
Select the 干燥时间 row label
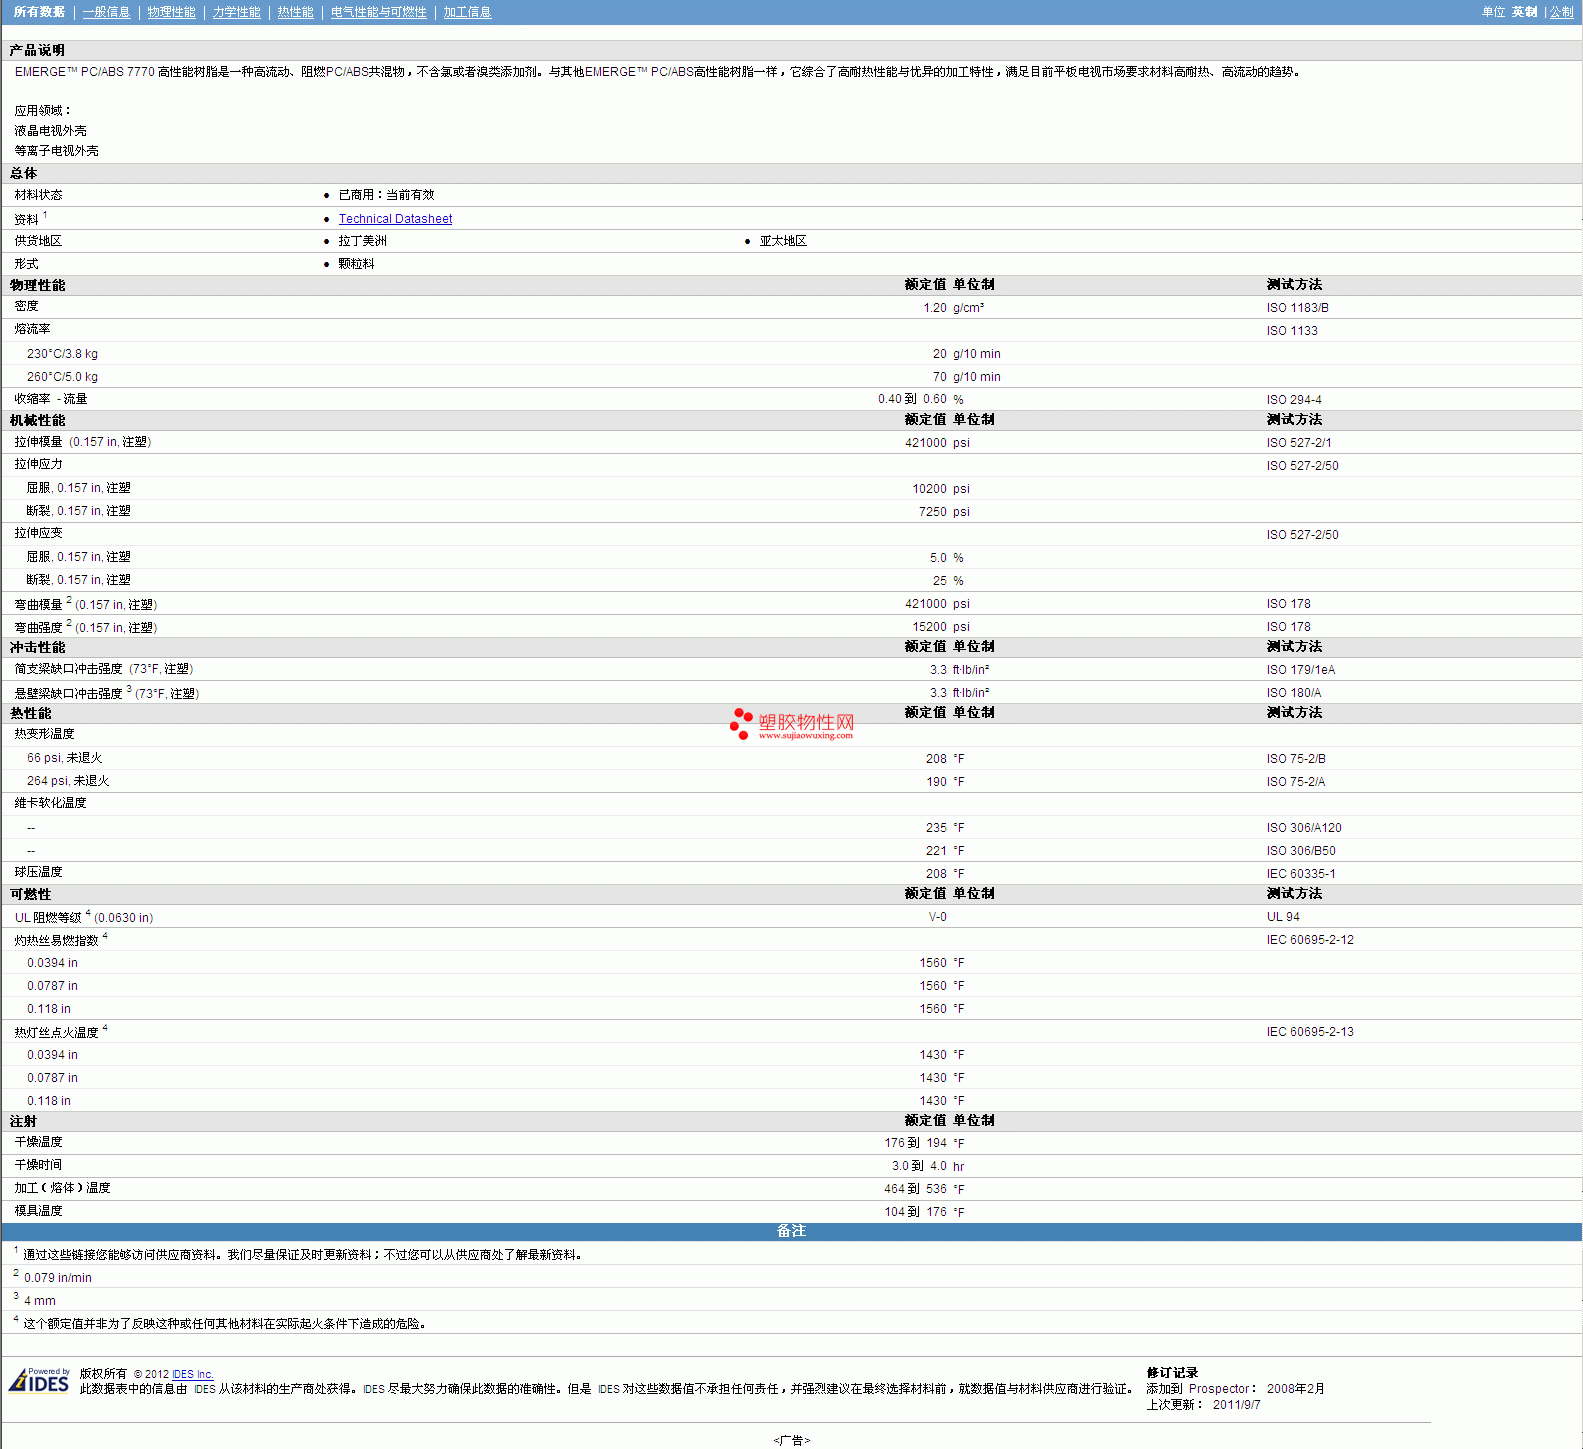click(38, 1165)
